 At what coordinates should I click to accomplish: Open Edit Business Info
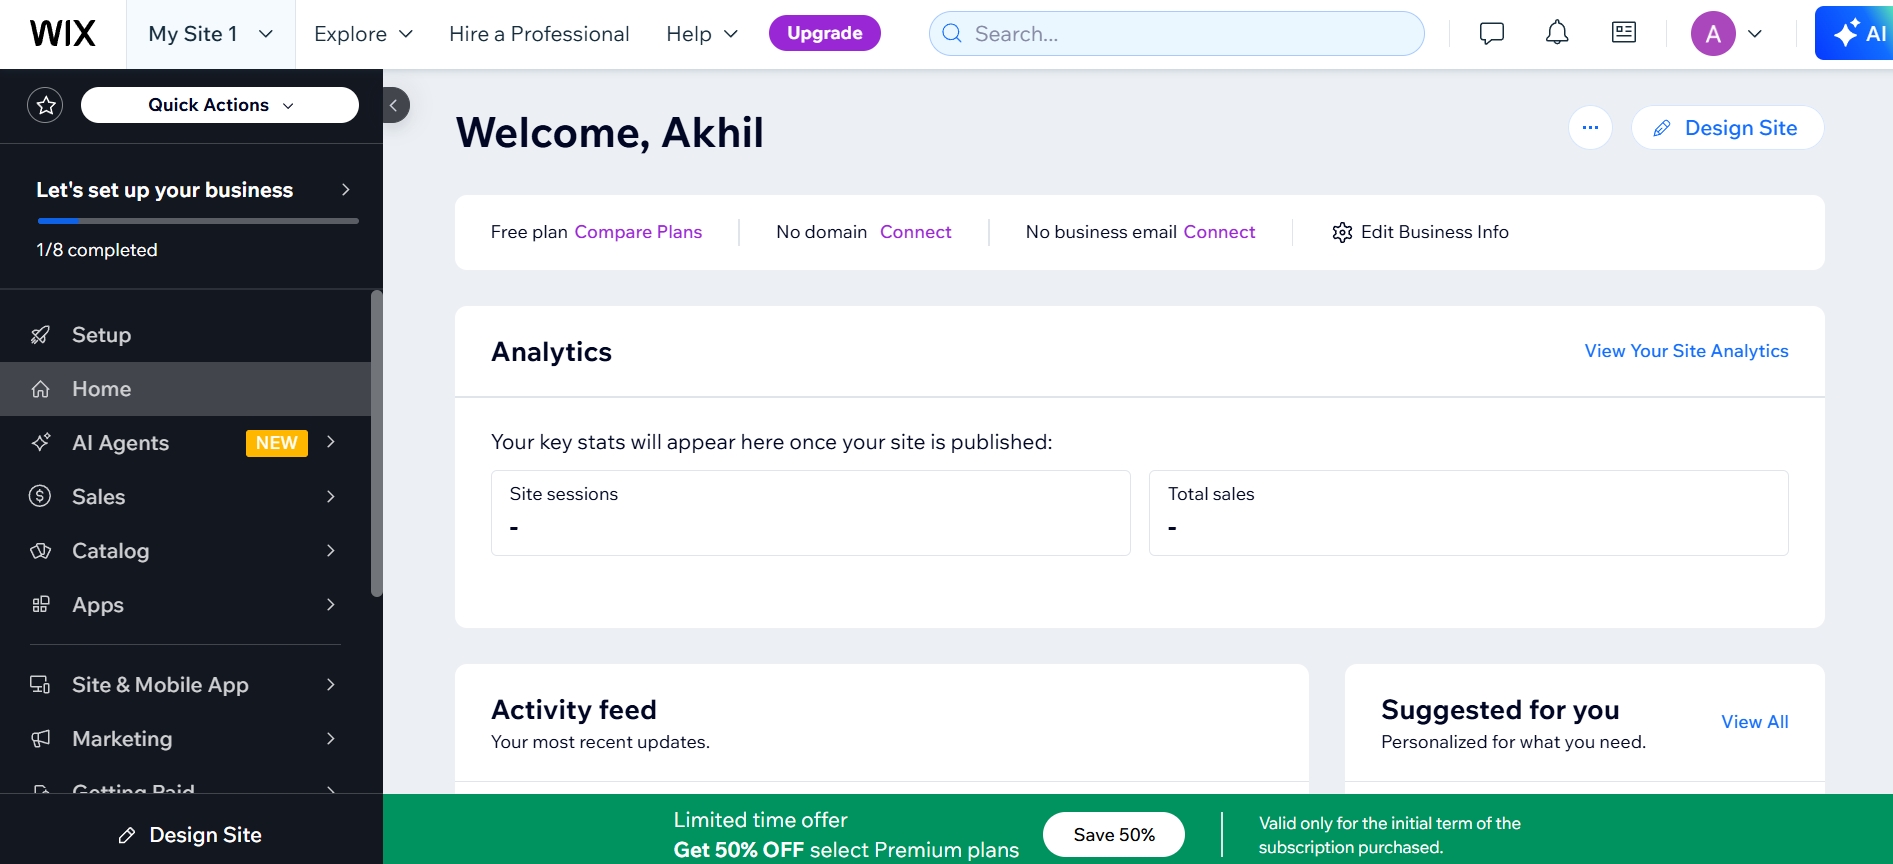(x=1420, y=232)
